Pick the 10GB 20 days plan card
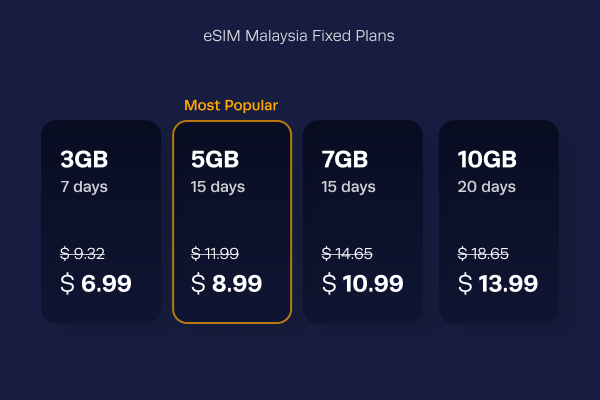The height and width of the screenshot is (400, 600). pyautogui.click(x=499, y=222)
